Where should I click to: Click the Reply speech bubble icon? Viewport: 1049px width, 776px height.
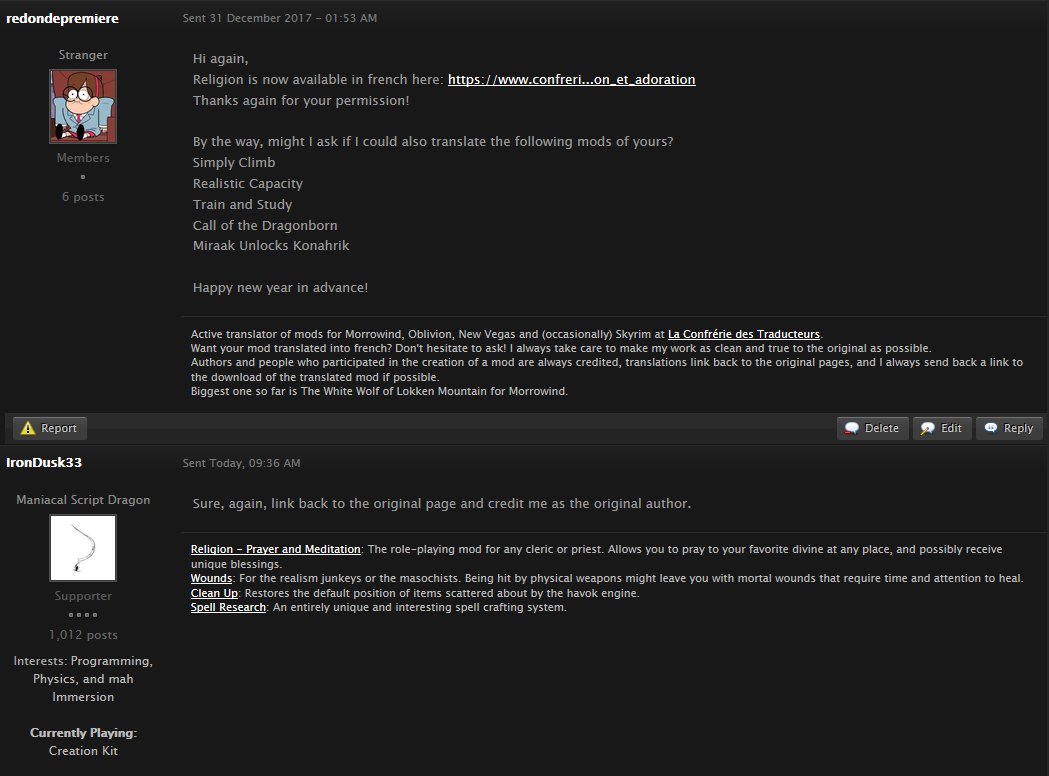(x=991, y=428)
